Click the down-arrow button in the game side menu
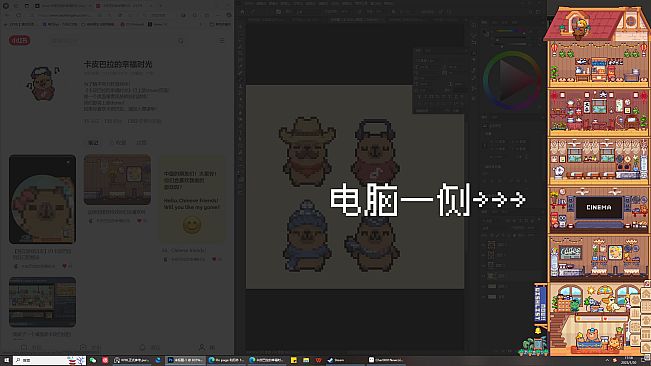Image resolution: width=651 pixels, height=366 pixels. click(x=635, y=340)
